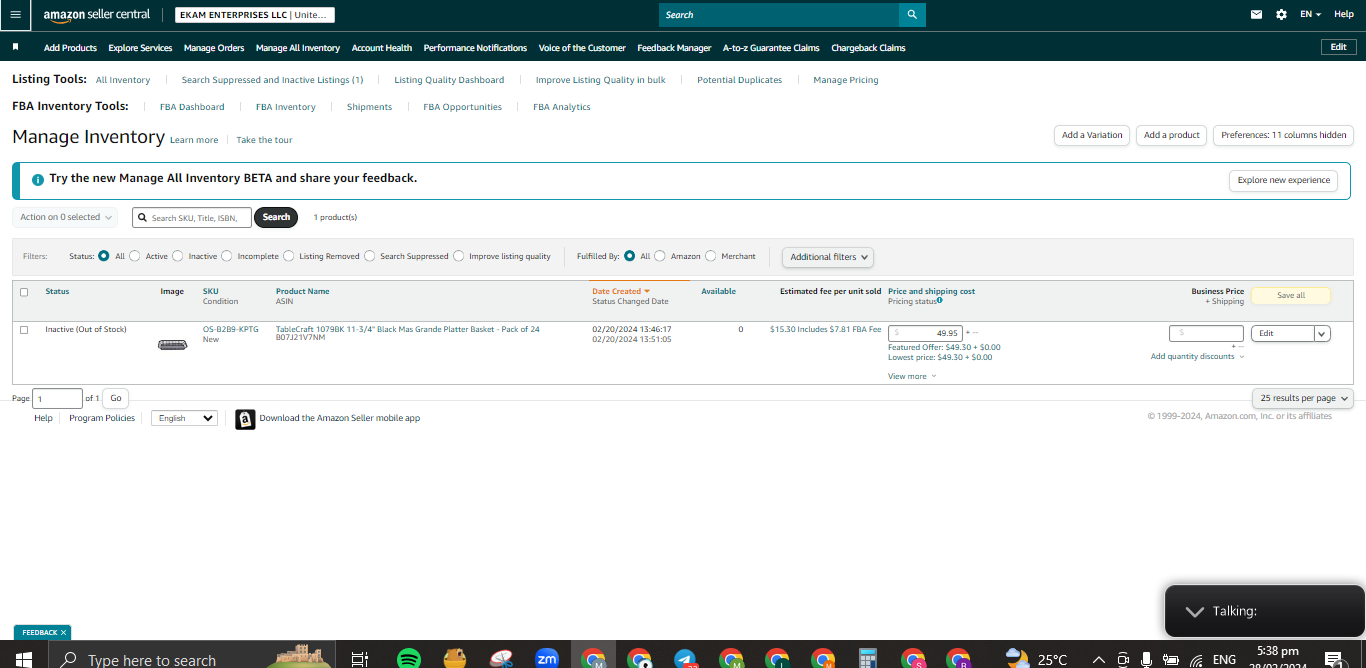
Task: Open the arrow next to Edit button
Action: [x=1322, y=334]
